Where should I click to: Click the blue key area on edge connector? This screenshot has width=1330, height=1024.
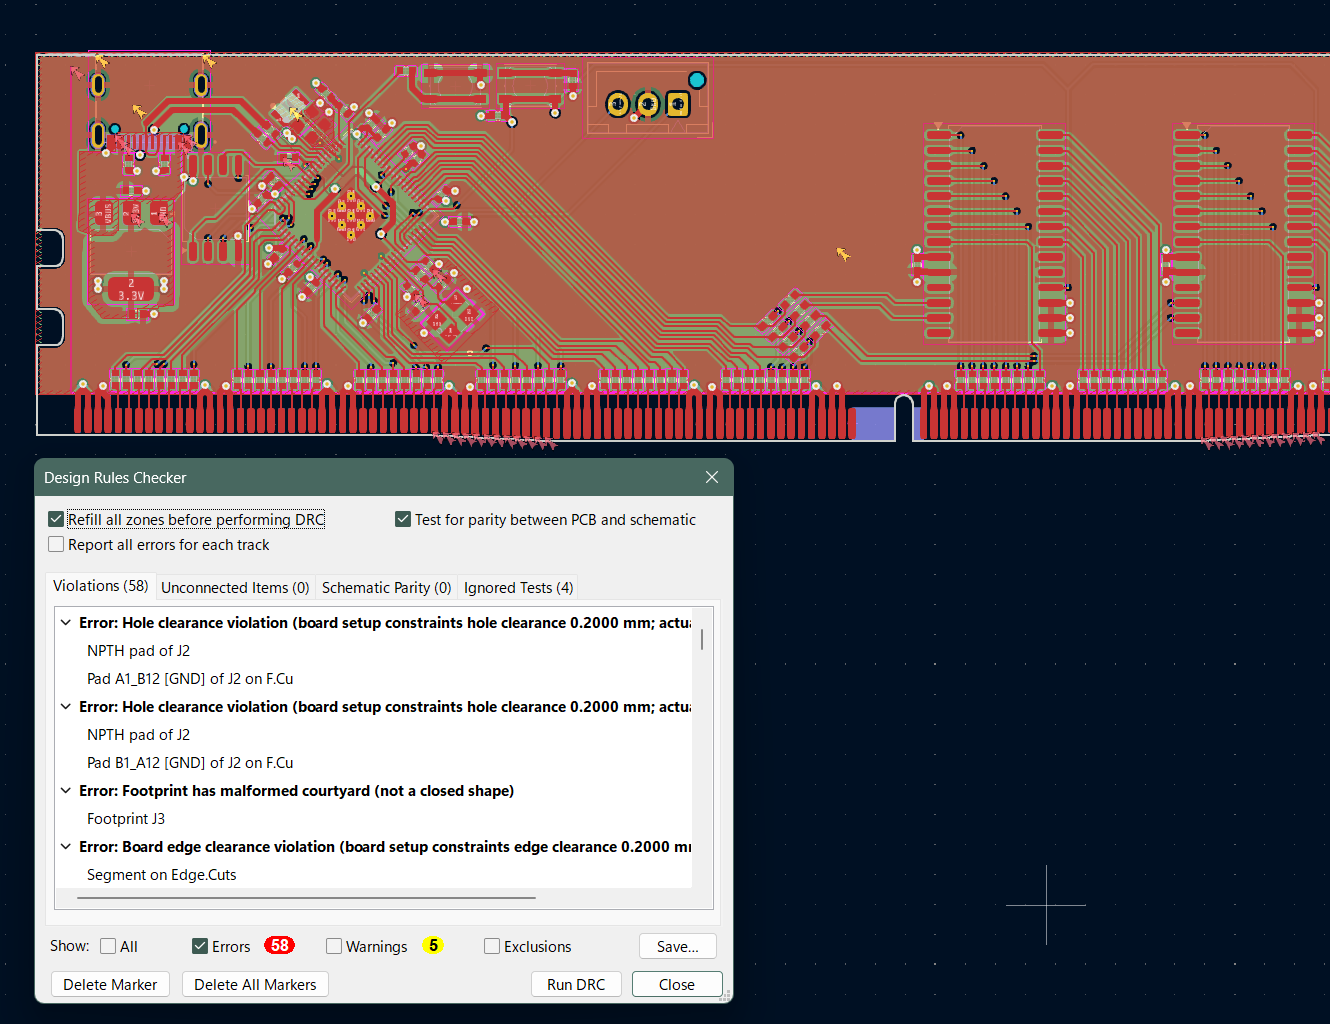874,422
